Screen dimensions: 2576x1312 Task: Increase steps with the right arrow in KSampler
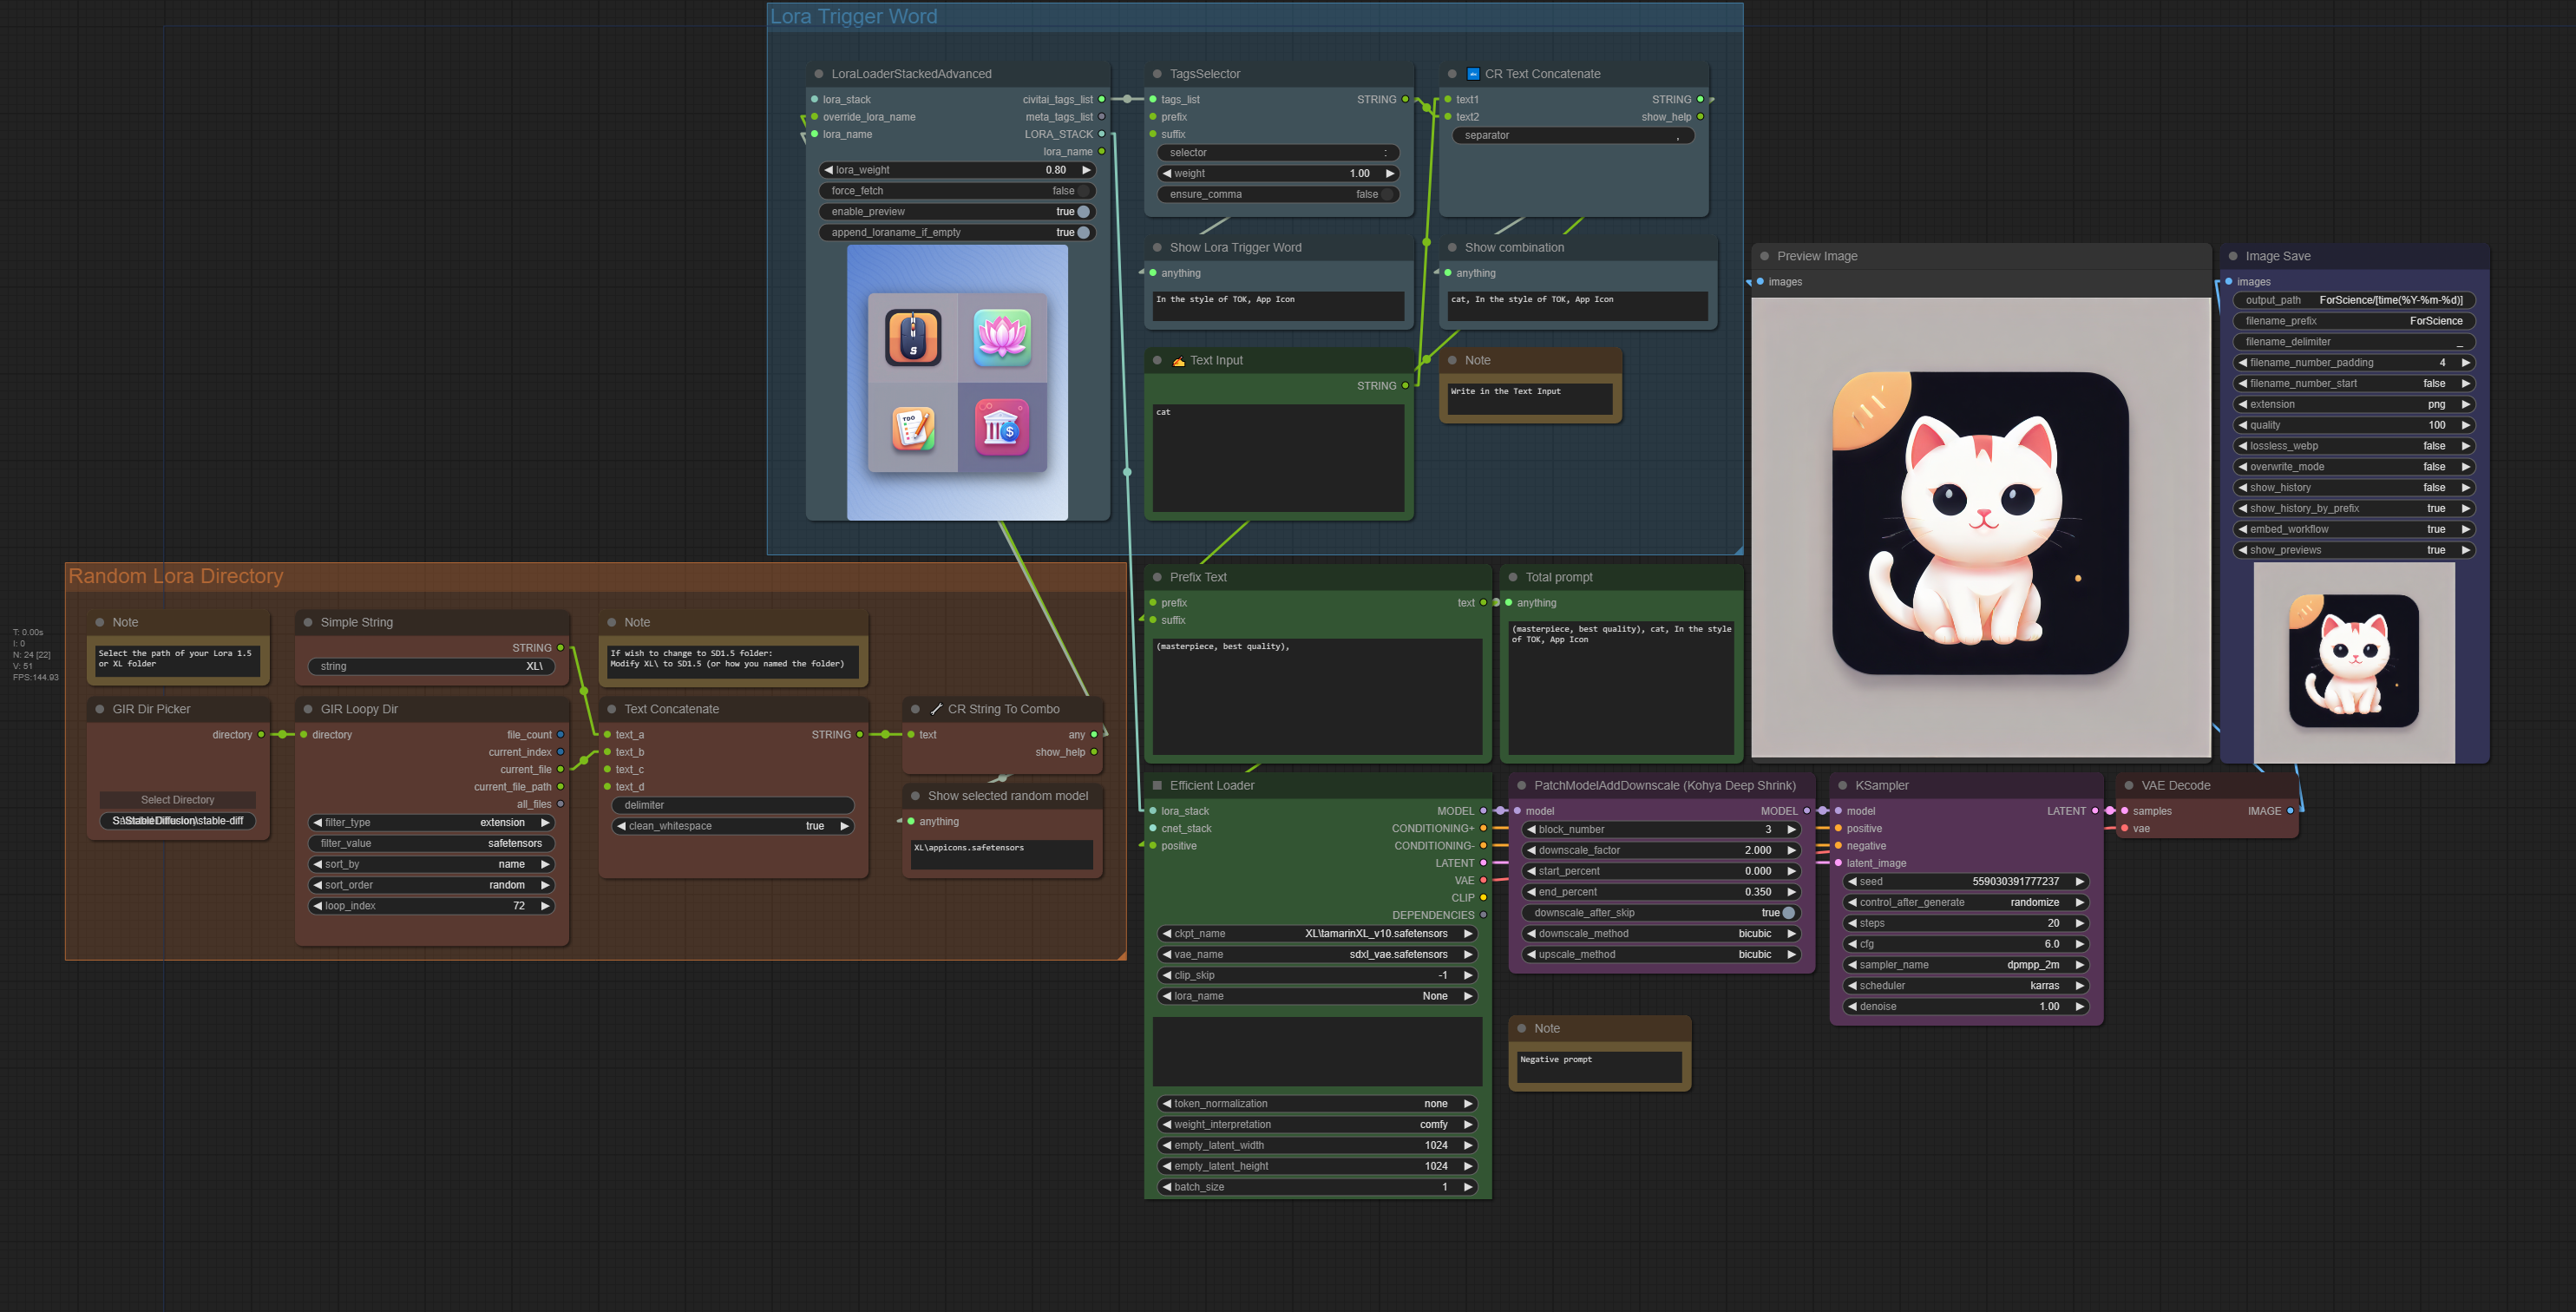2079,923
